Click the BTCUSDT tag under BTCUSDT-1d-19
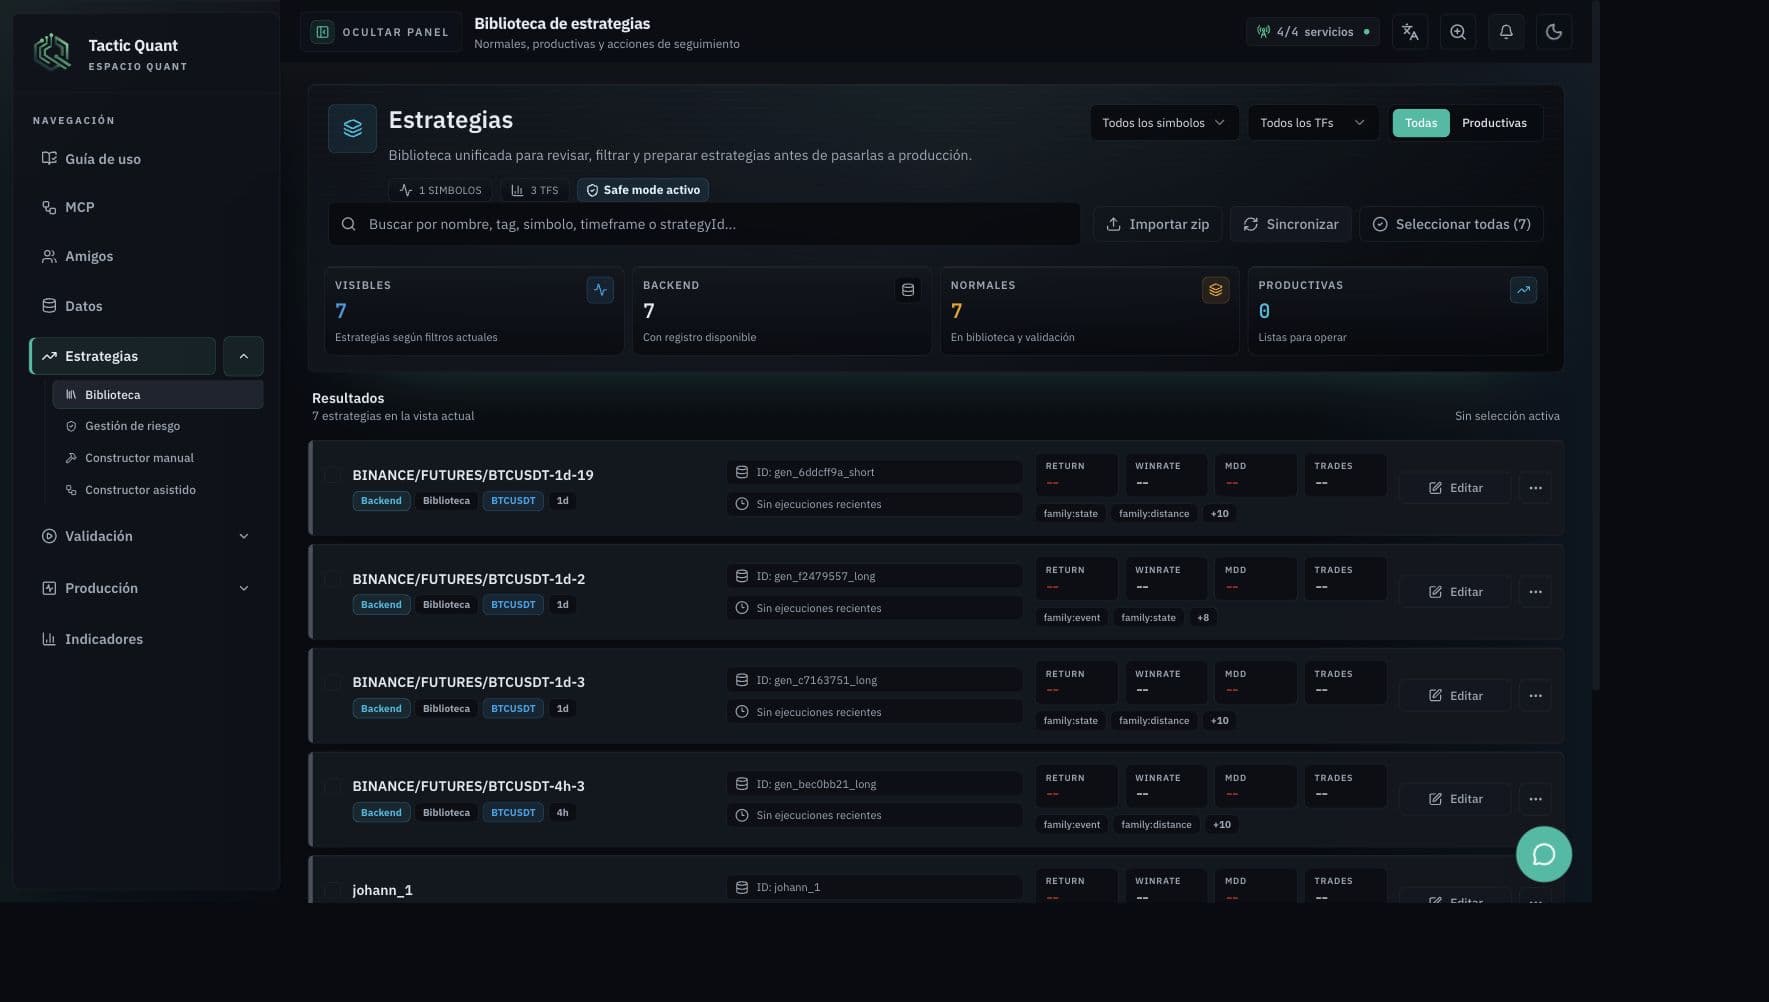 click(x=513, y=501)
